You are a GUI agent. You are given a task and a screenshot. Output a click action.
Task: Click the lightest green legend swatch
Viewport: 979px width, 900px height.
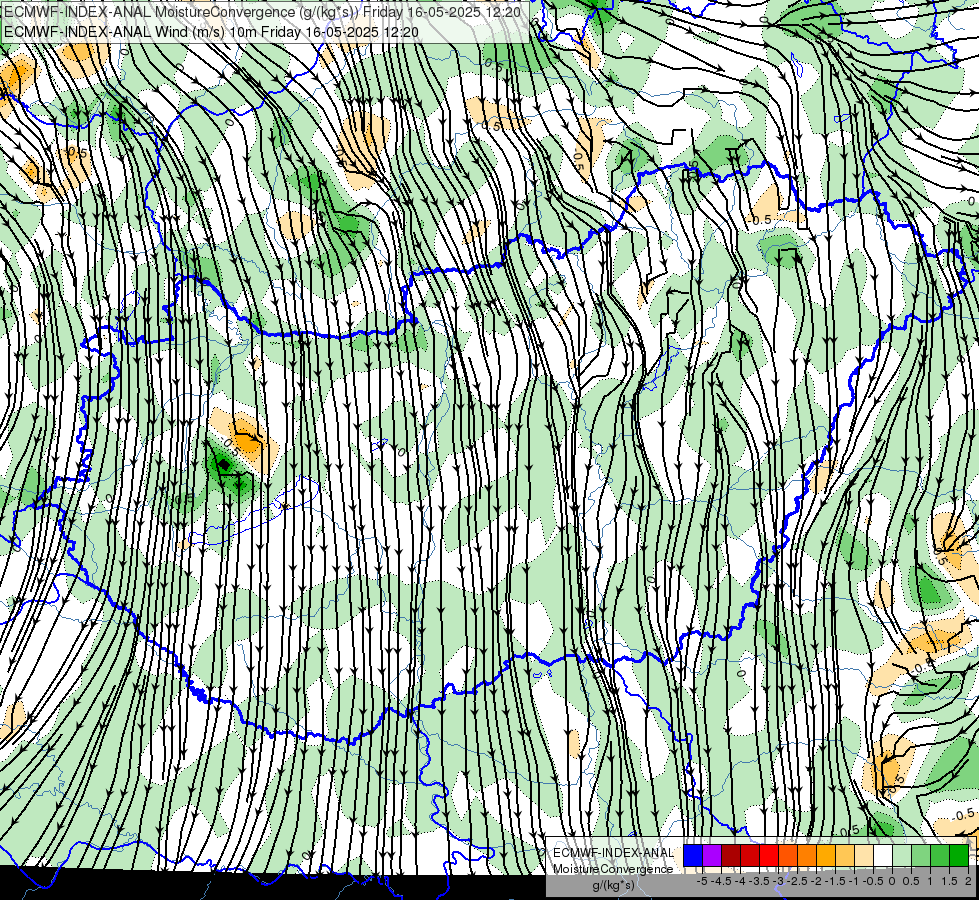(902, 856)
